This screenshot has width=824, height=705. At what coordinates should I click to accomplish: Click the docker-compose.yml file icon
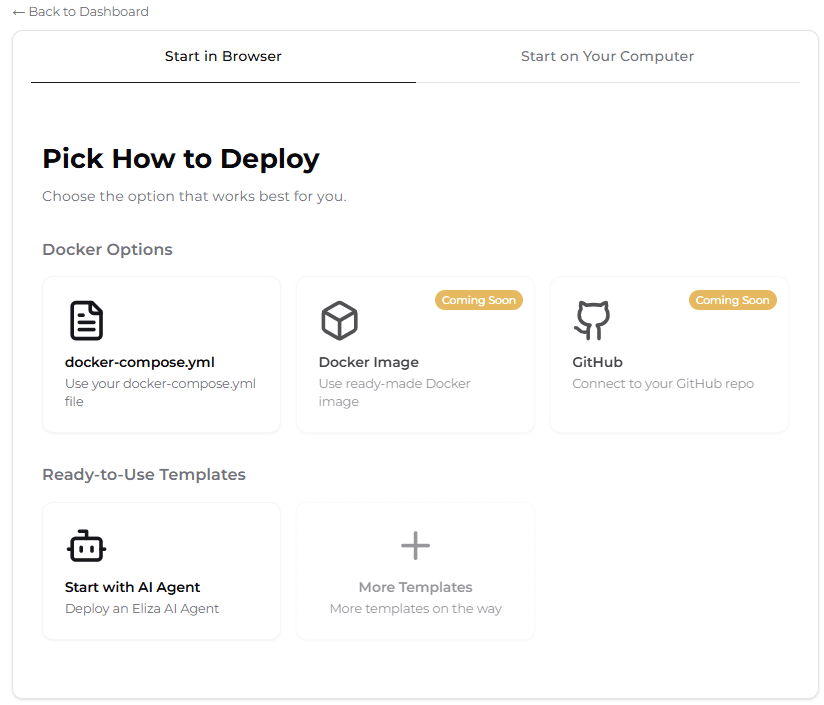click(x=86, y=321)
